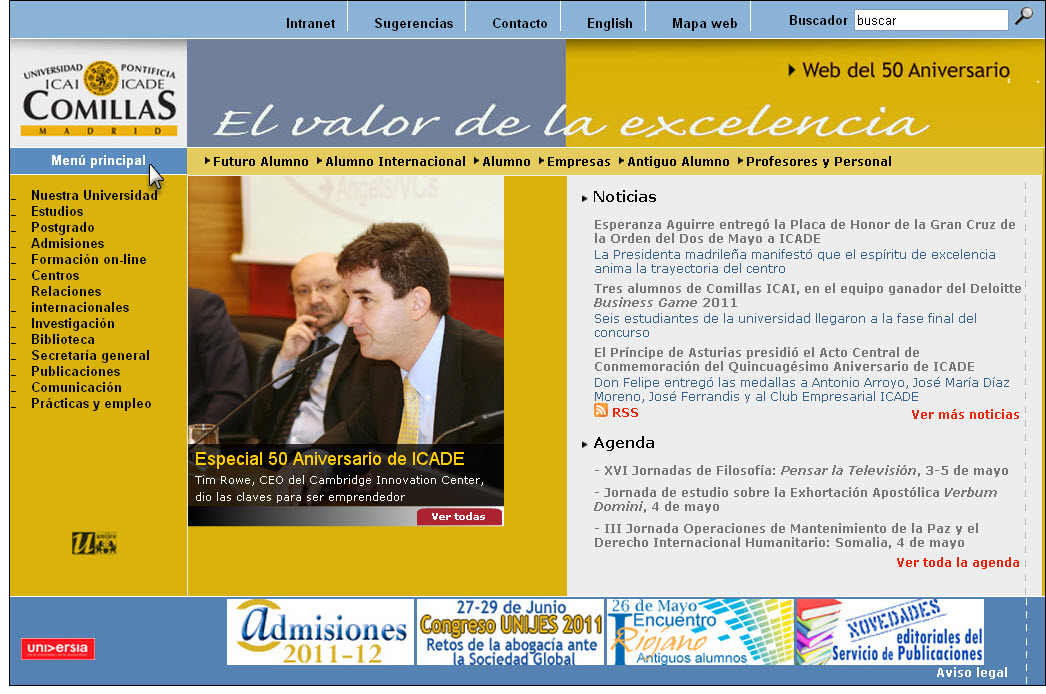Click the search input field
The width and height of the screenshot is (1046, 694).
point(931,20)
